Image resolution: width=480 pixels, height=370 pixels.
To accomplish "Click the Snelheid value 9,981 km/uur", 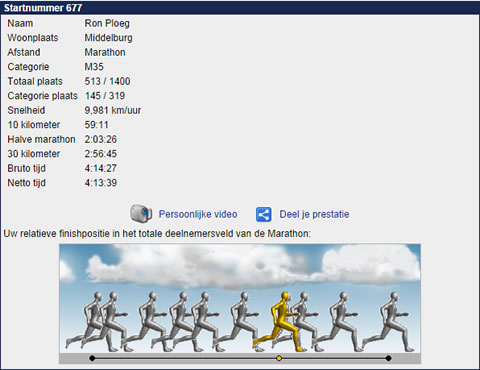I will [113, 110].
